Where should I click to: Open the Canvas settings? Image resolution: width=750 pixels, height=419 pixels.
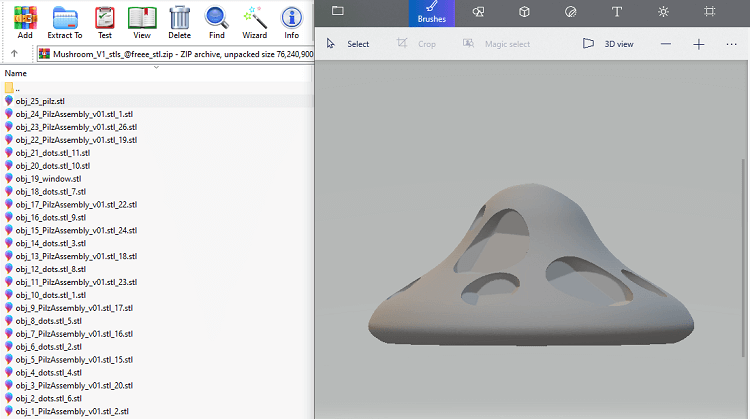pos(709,12)
